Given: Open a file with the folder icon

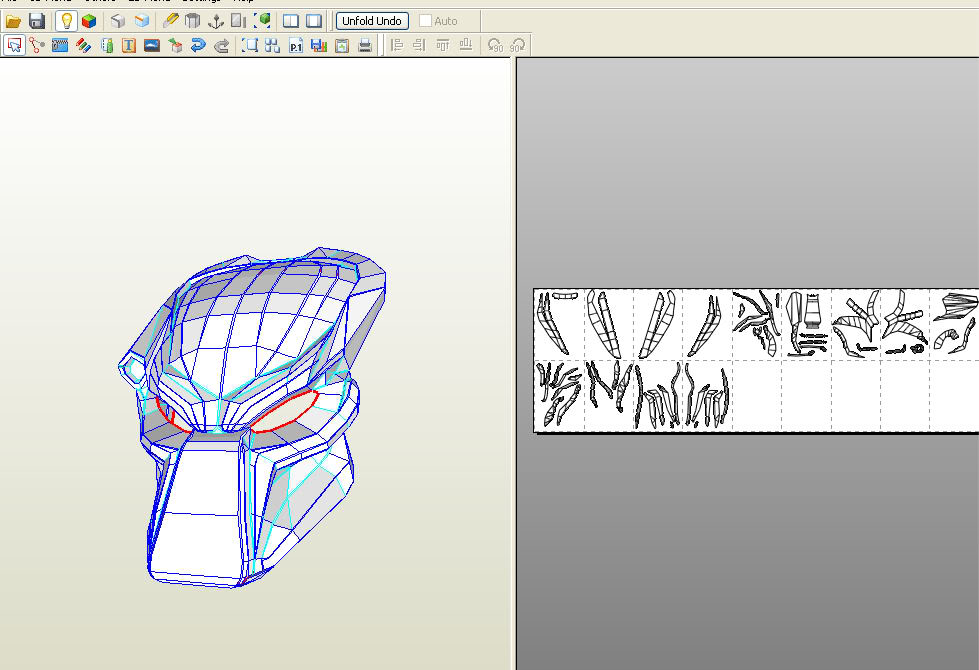Looking at the screenshot, I should click(13, 21).
